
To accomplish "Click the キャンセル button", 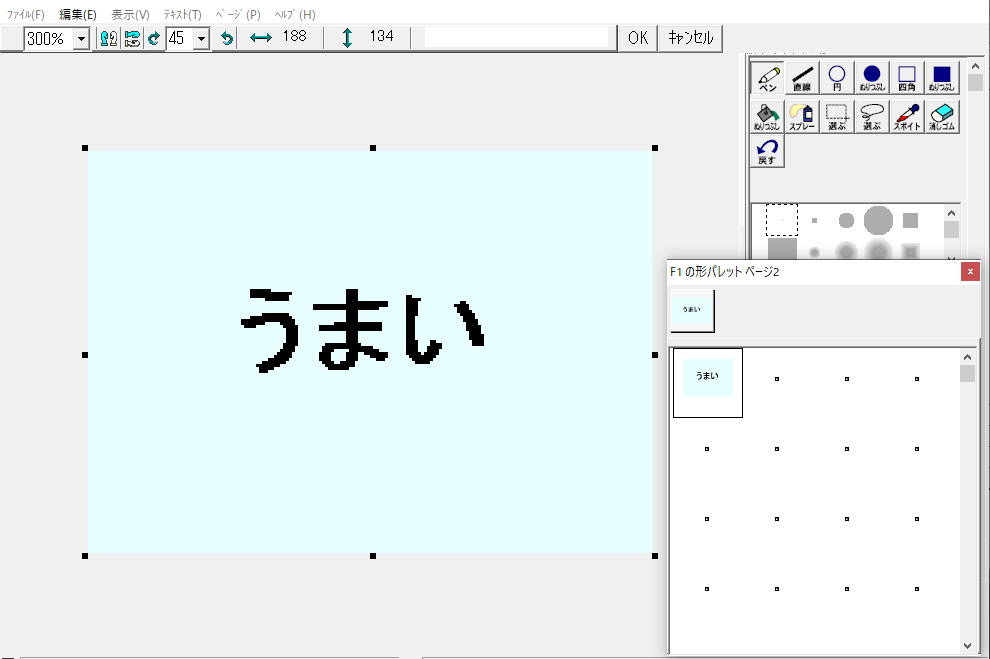I will (690, 38).
